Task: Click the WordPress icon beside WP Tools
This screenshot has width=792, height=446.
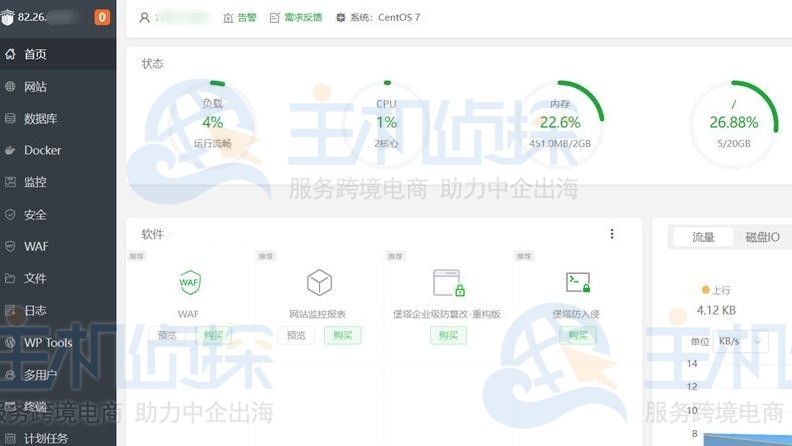Action: pos(10,342)
